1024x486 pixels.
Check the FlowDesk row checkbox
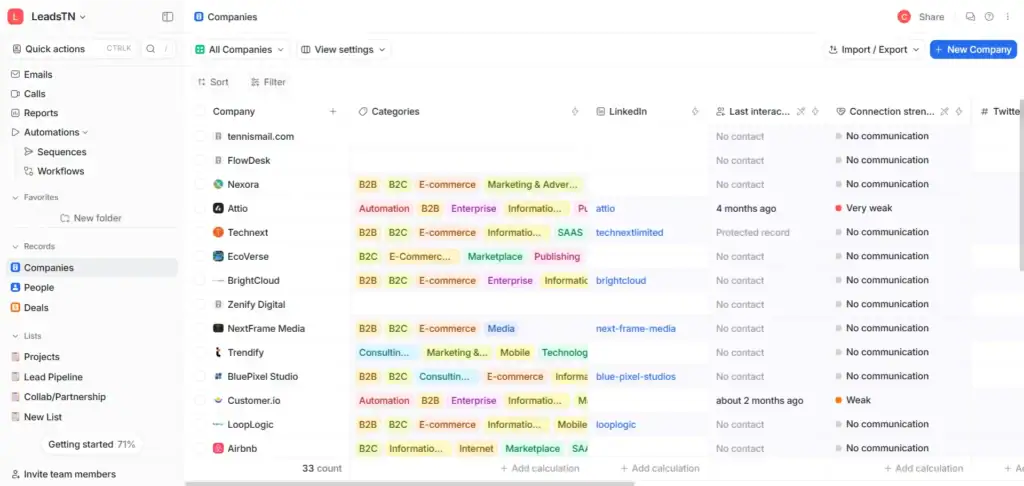click(x=200, y=160)
